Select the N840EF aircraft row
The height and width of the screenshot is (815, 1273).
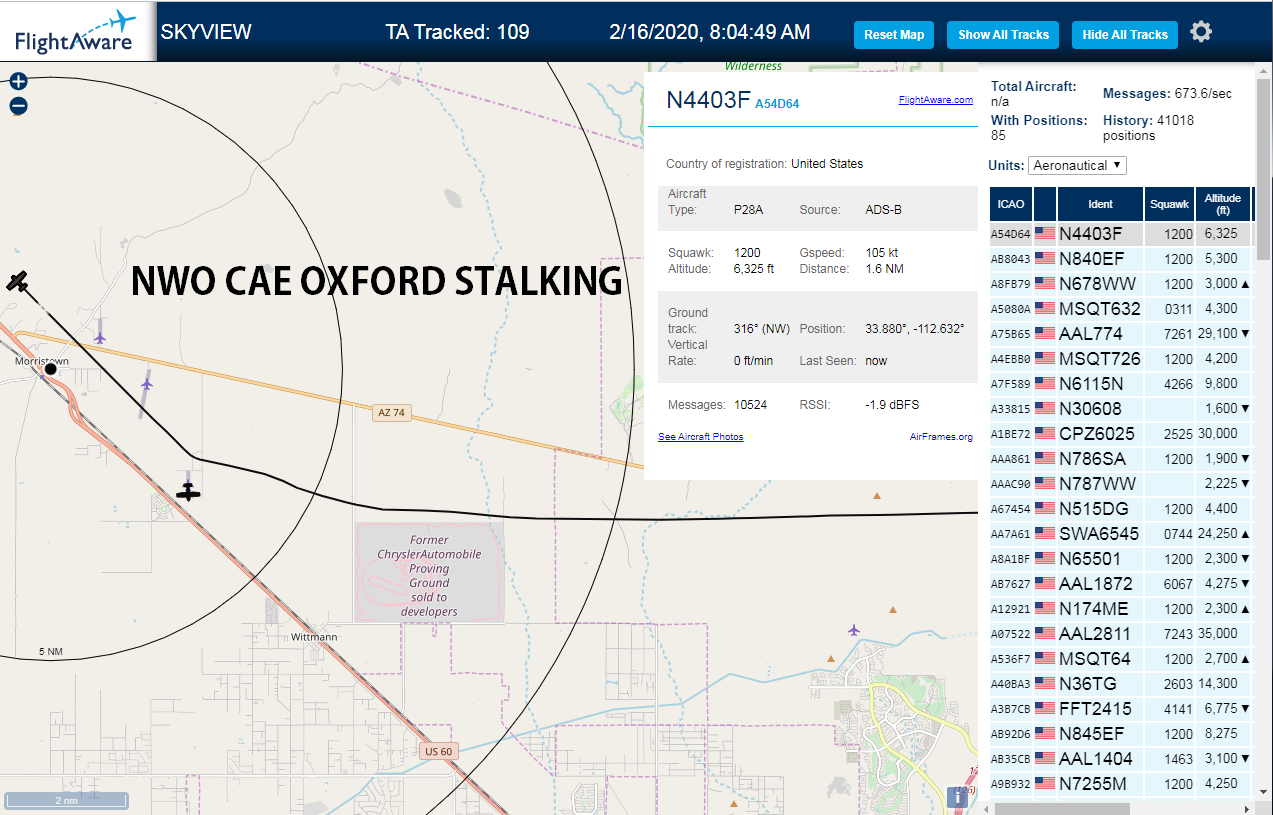pos(1120,259)
